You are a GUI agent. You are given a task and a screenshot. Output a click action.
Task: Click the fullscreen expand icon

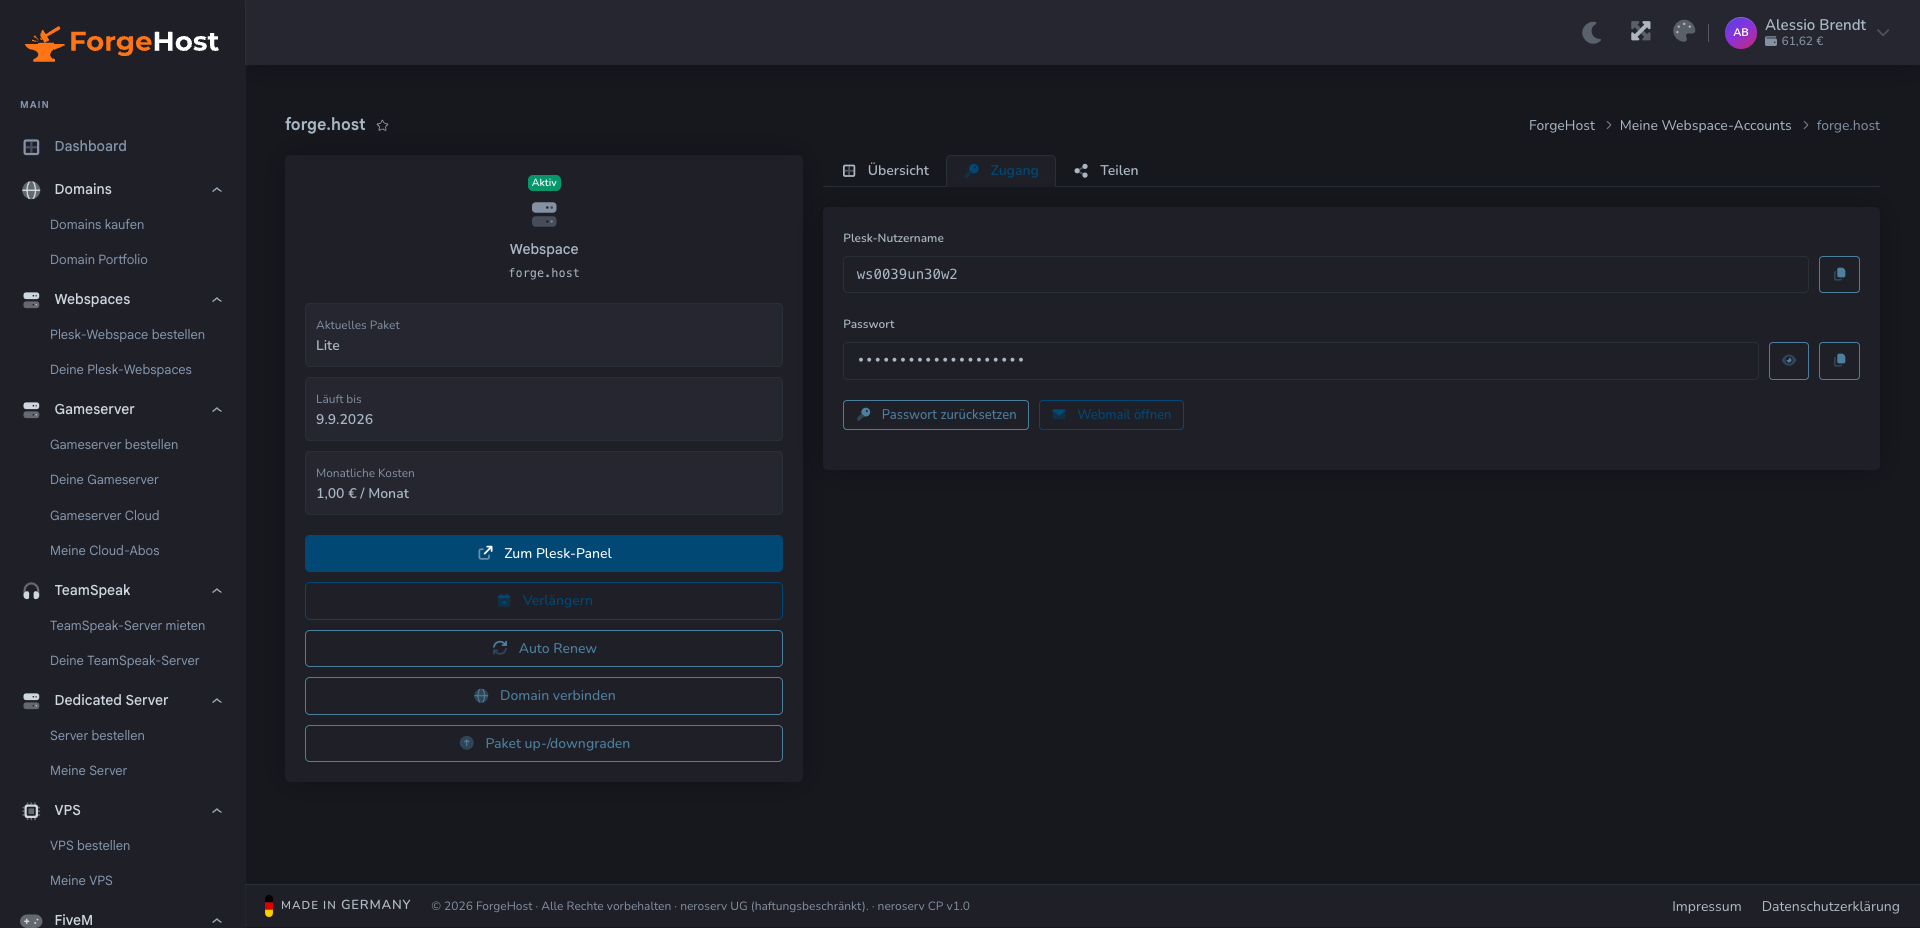(x=1640, y=32)
